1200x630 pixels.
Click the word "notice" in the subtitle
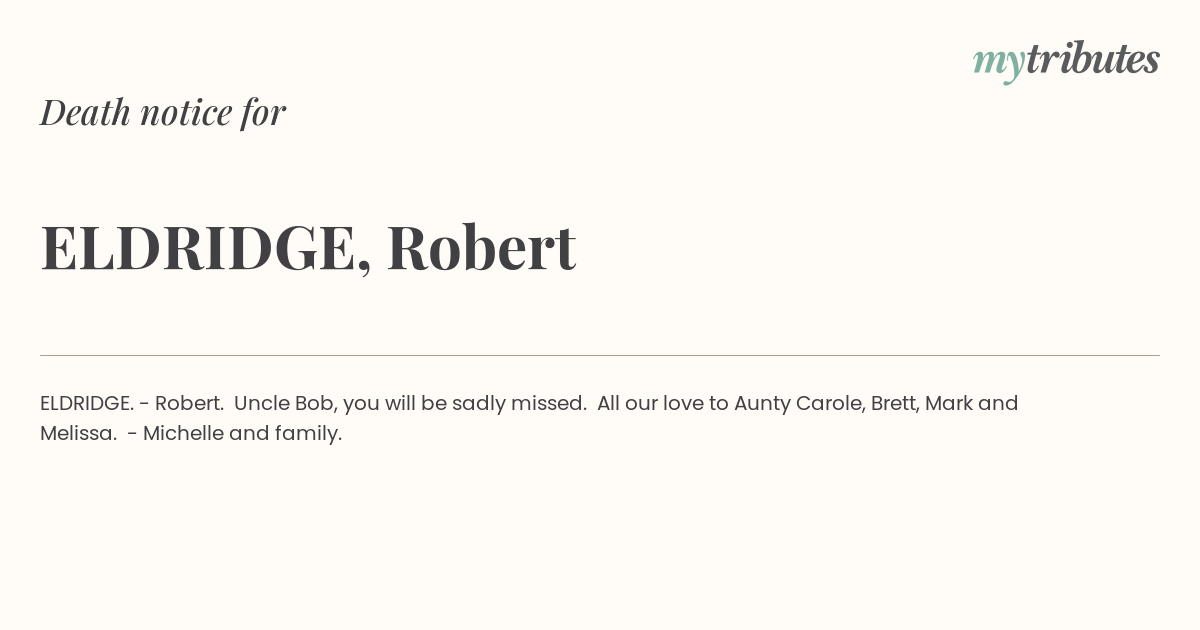[x=186, y=113]
